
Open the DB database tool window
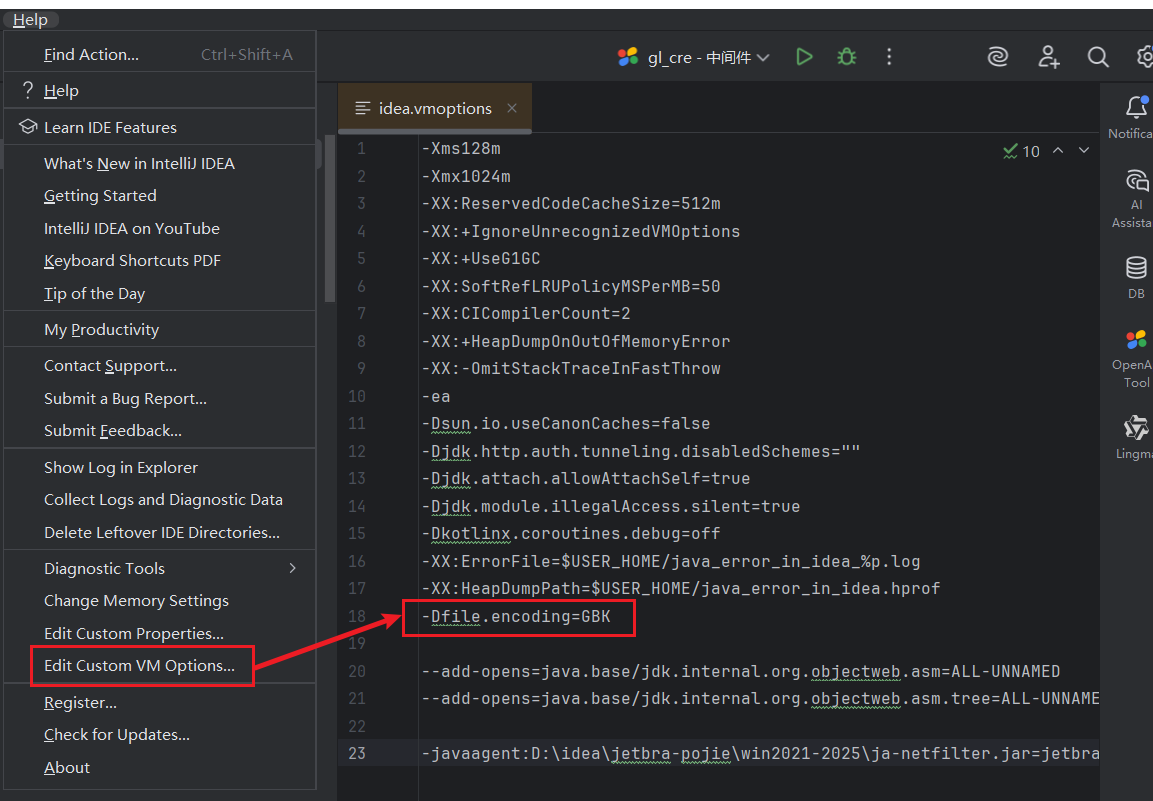(1136, 277)
